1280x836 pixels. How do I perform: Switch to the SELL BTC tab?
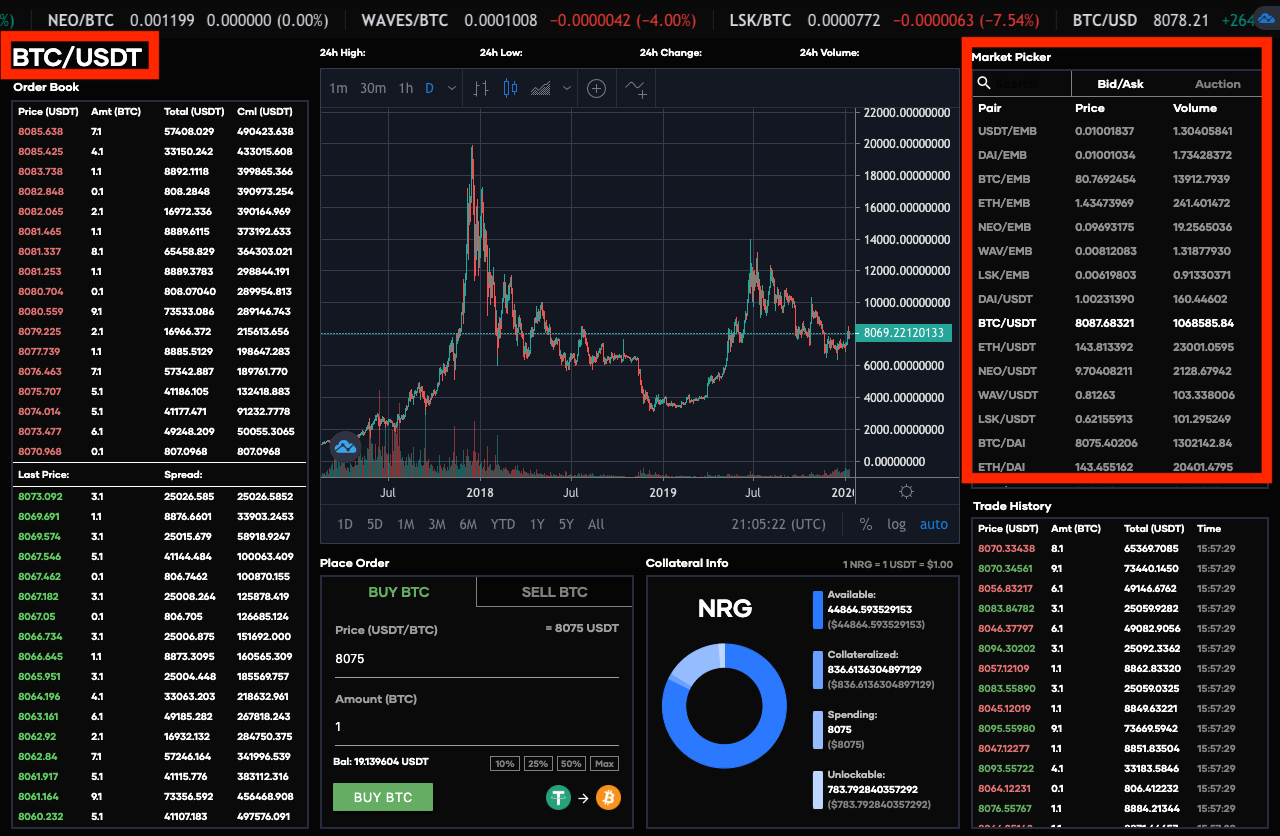click(x=554, y=592)
